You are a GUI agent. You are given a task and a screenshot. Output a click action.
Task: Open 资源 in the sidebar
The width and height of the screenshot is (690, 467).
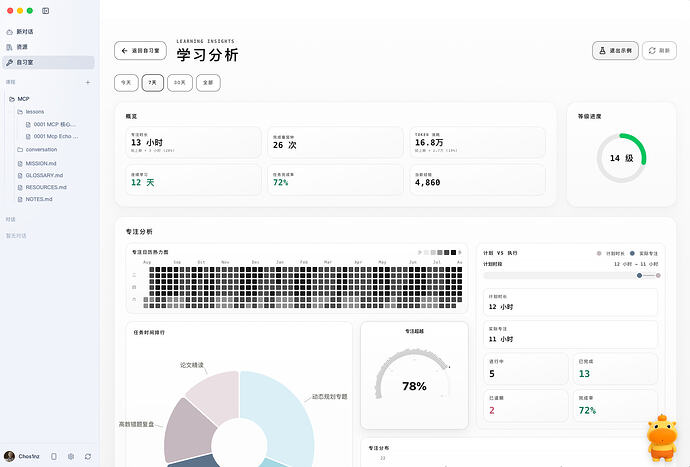(48, 47)
